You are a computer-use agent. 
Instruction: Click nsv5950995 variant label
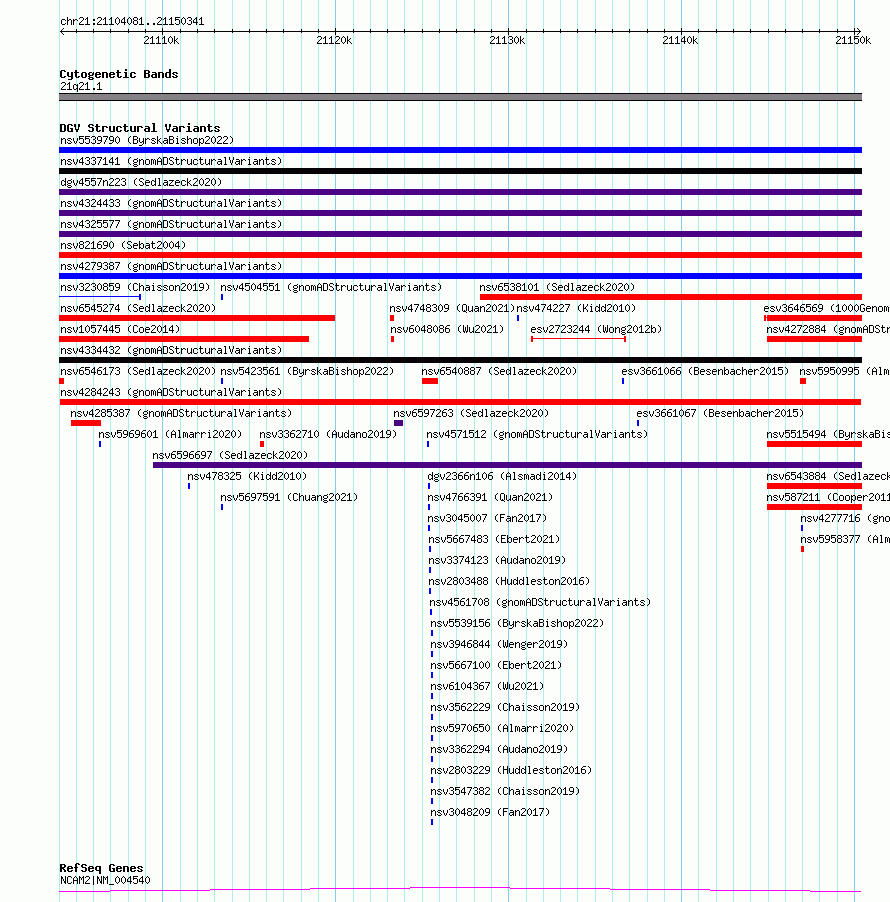pyautogui.click(x=844, y=372)
